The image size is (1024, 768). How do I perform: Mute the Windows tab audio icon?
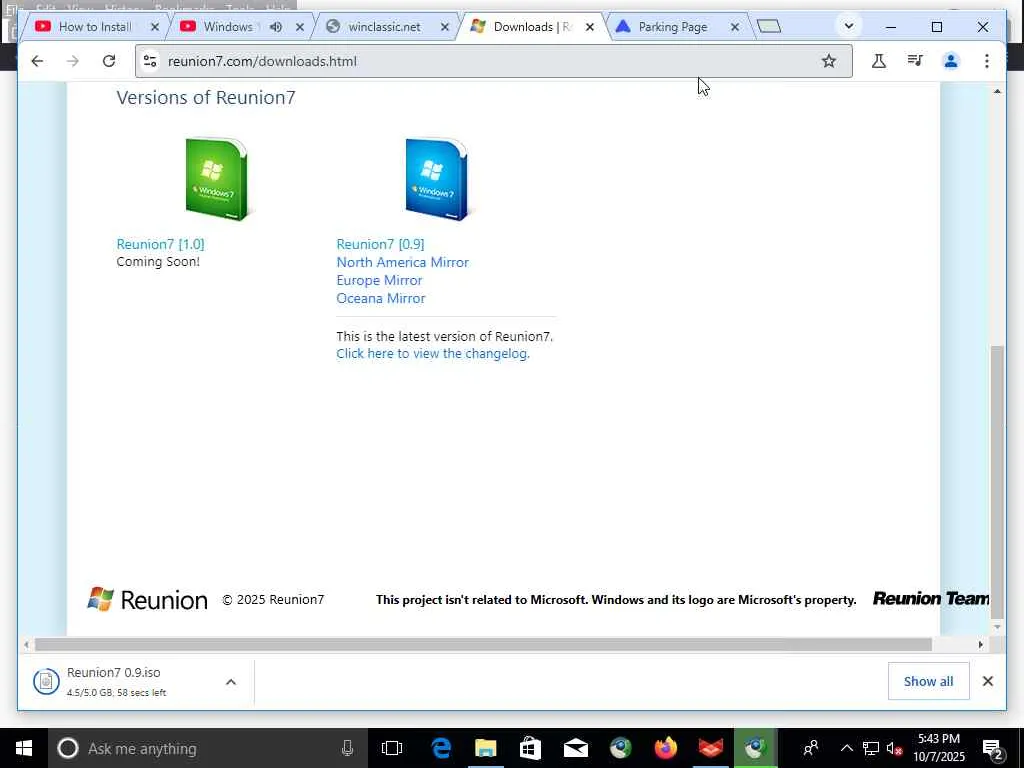click(x=276, y=27)
